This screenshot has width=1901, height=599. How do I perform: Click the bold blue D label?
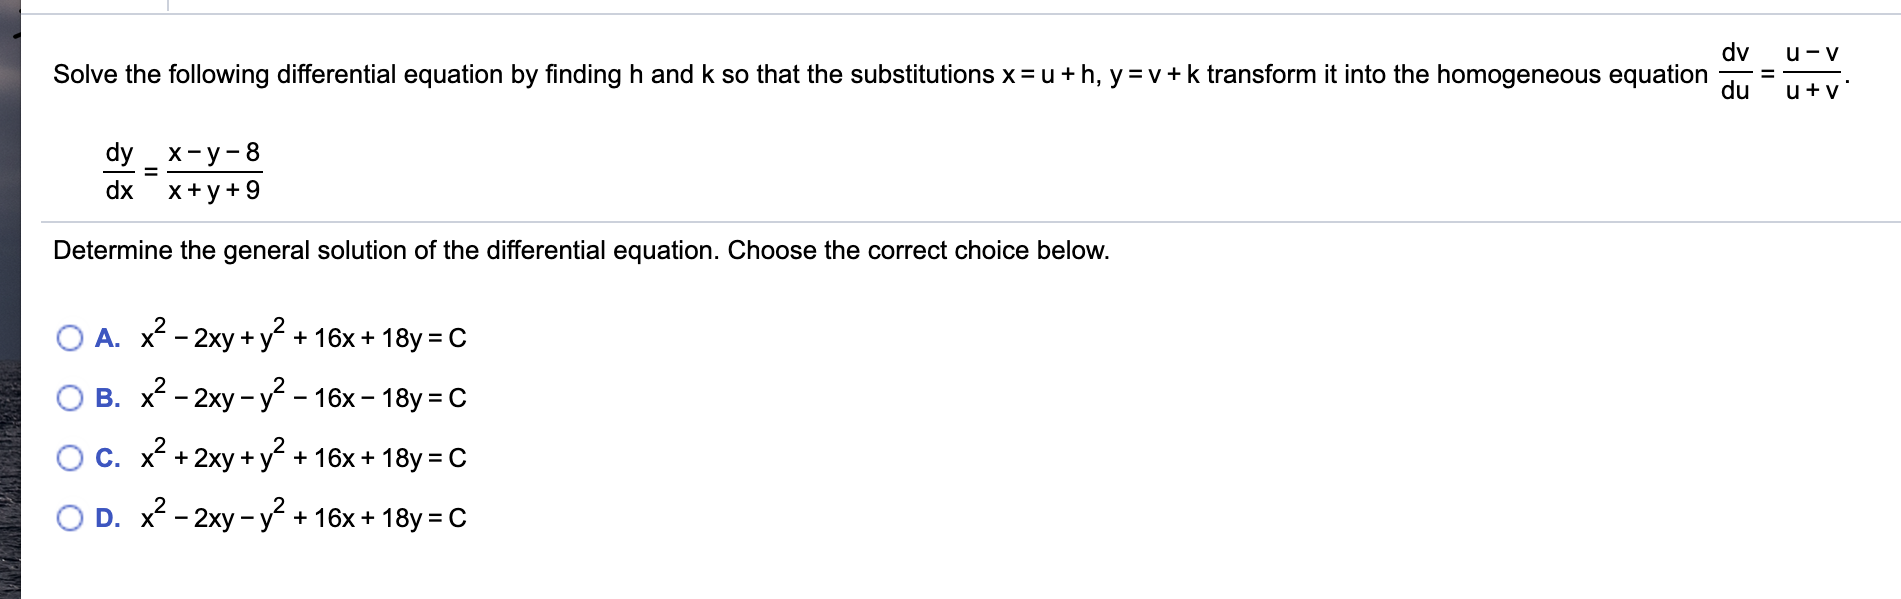point(107,518)
